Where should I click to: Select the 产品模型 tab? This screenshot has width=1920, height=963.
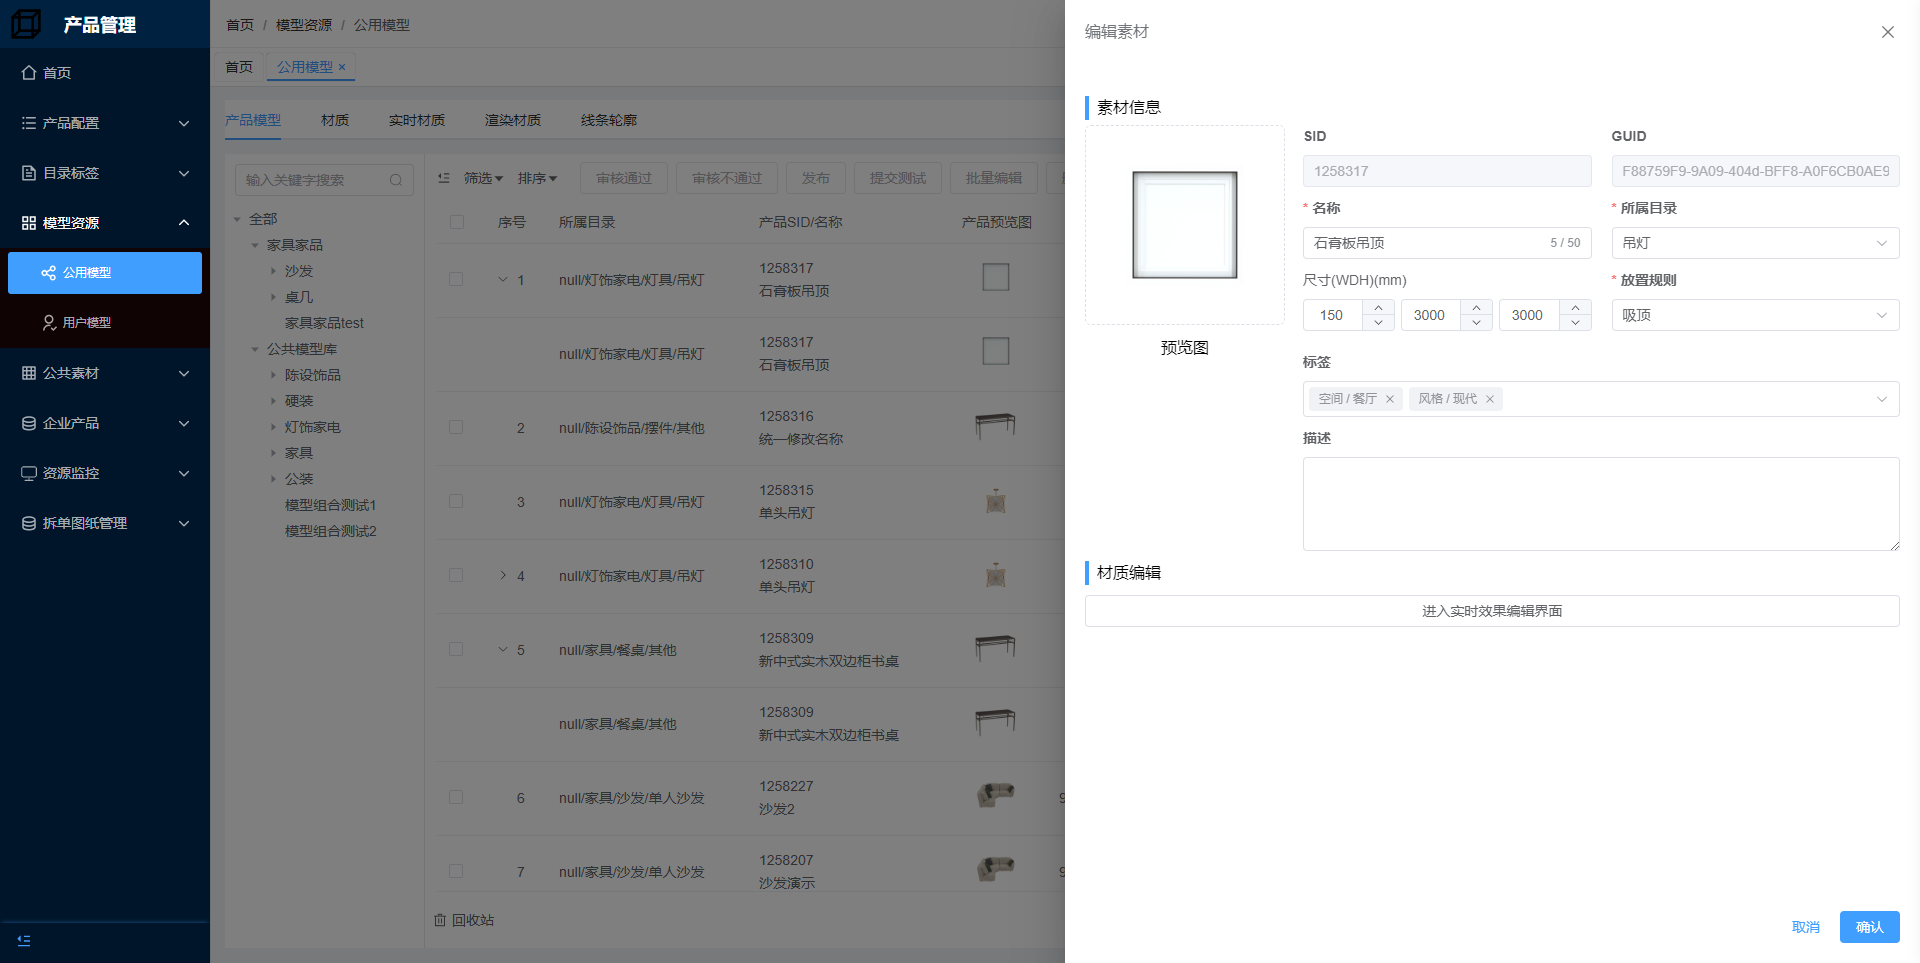(x=253, y=120)
